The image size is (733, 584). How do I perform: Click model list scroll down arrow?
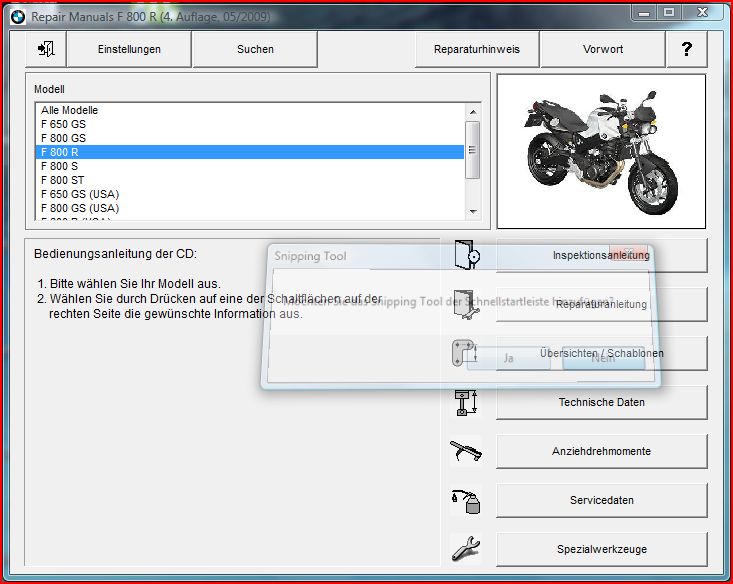coord(473,212)
